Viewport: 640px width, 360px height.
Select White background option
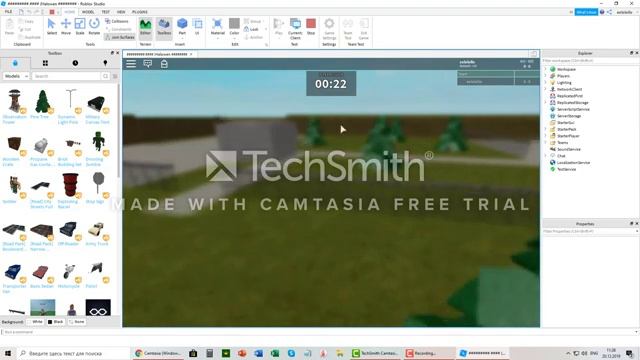(35, 322)
